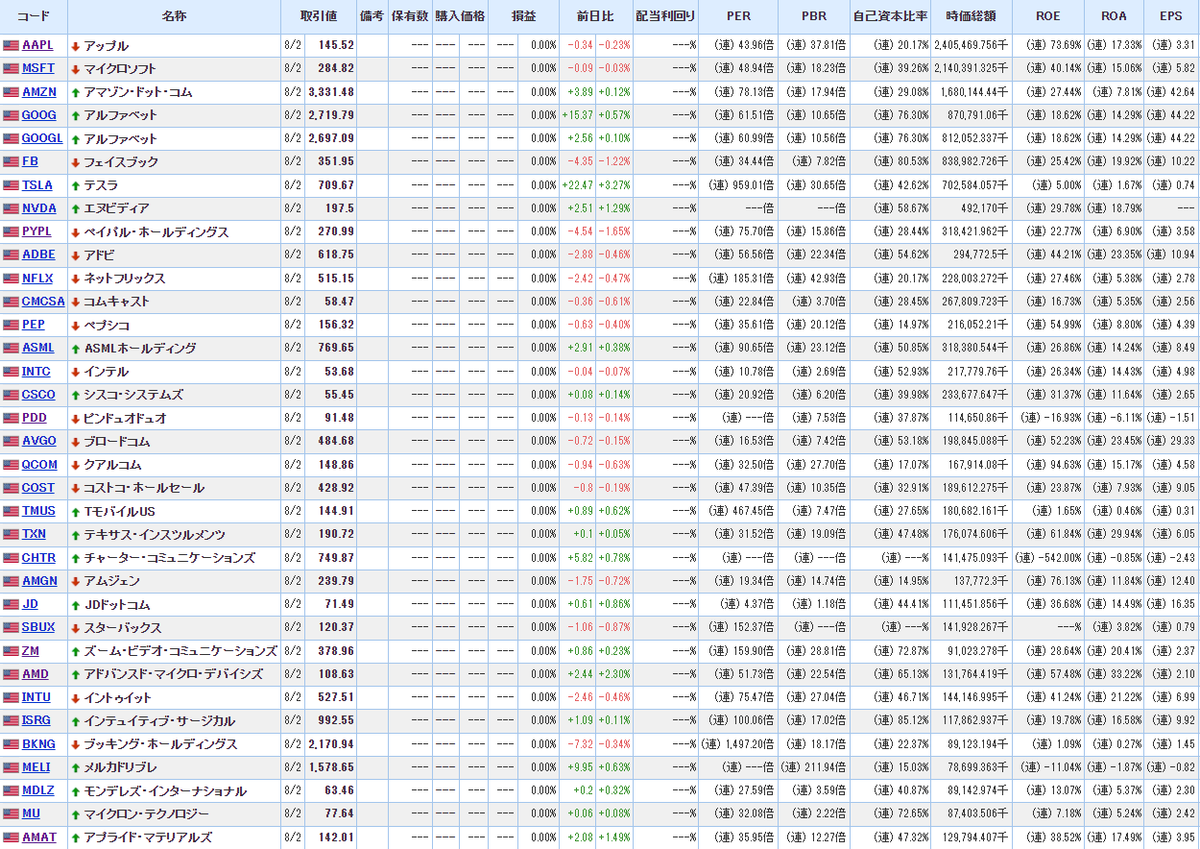The width and height of the screenshot is (1200, 849).
Task: Open the TSLA ticker link
Action: [x=37, y=185]
